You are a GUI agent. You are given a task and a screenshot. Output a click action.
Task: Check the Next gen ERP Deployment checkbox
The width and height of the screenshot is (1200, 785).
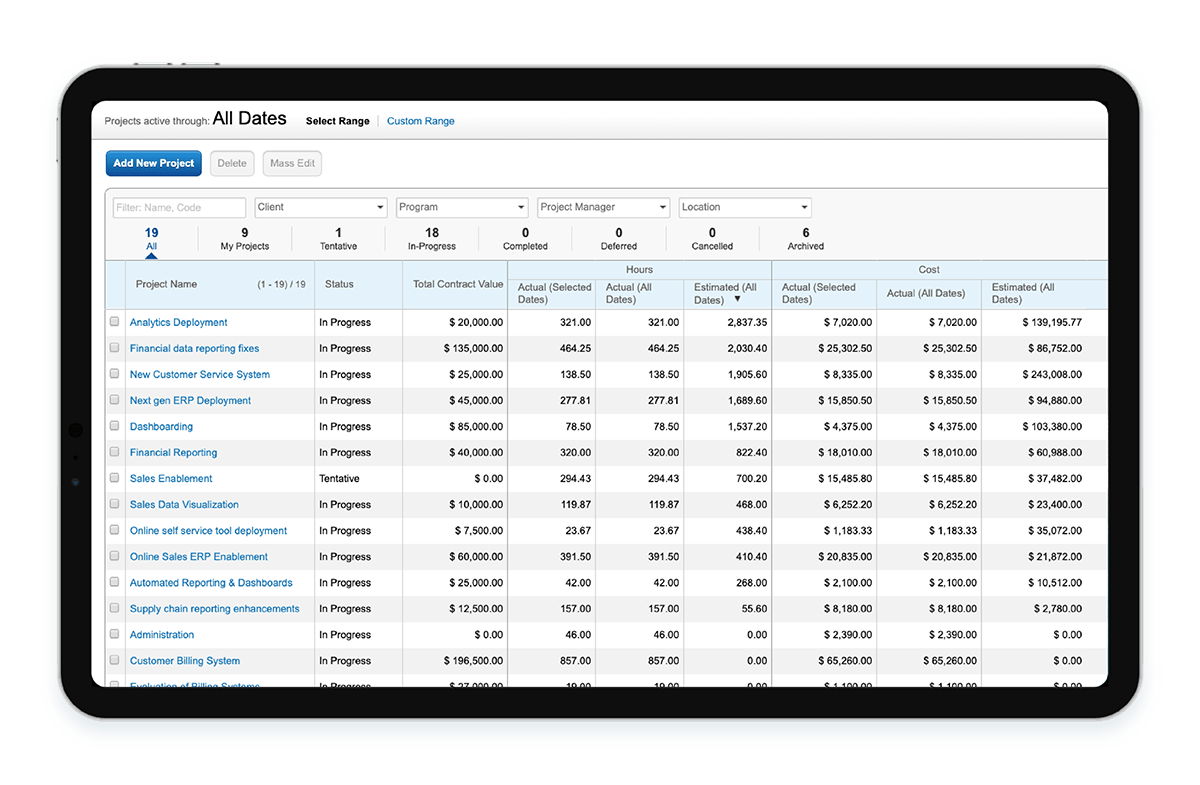coord(115,400)
